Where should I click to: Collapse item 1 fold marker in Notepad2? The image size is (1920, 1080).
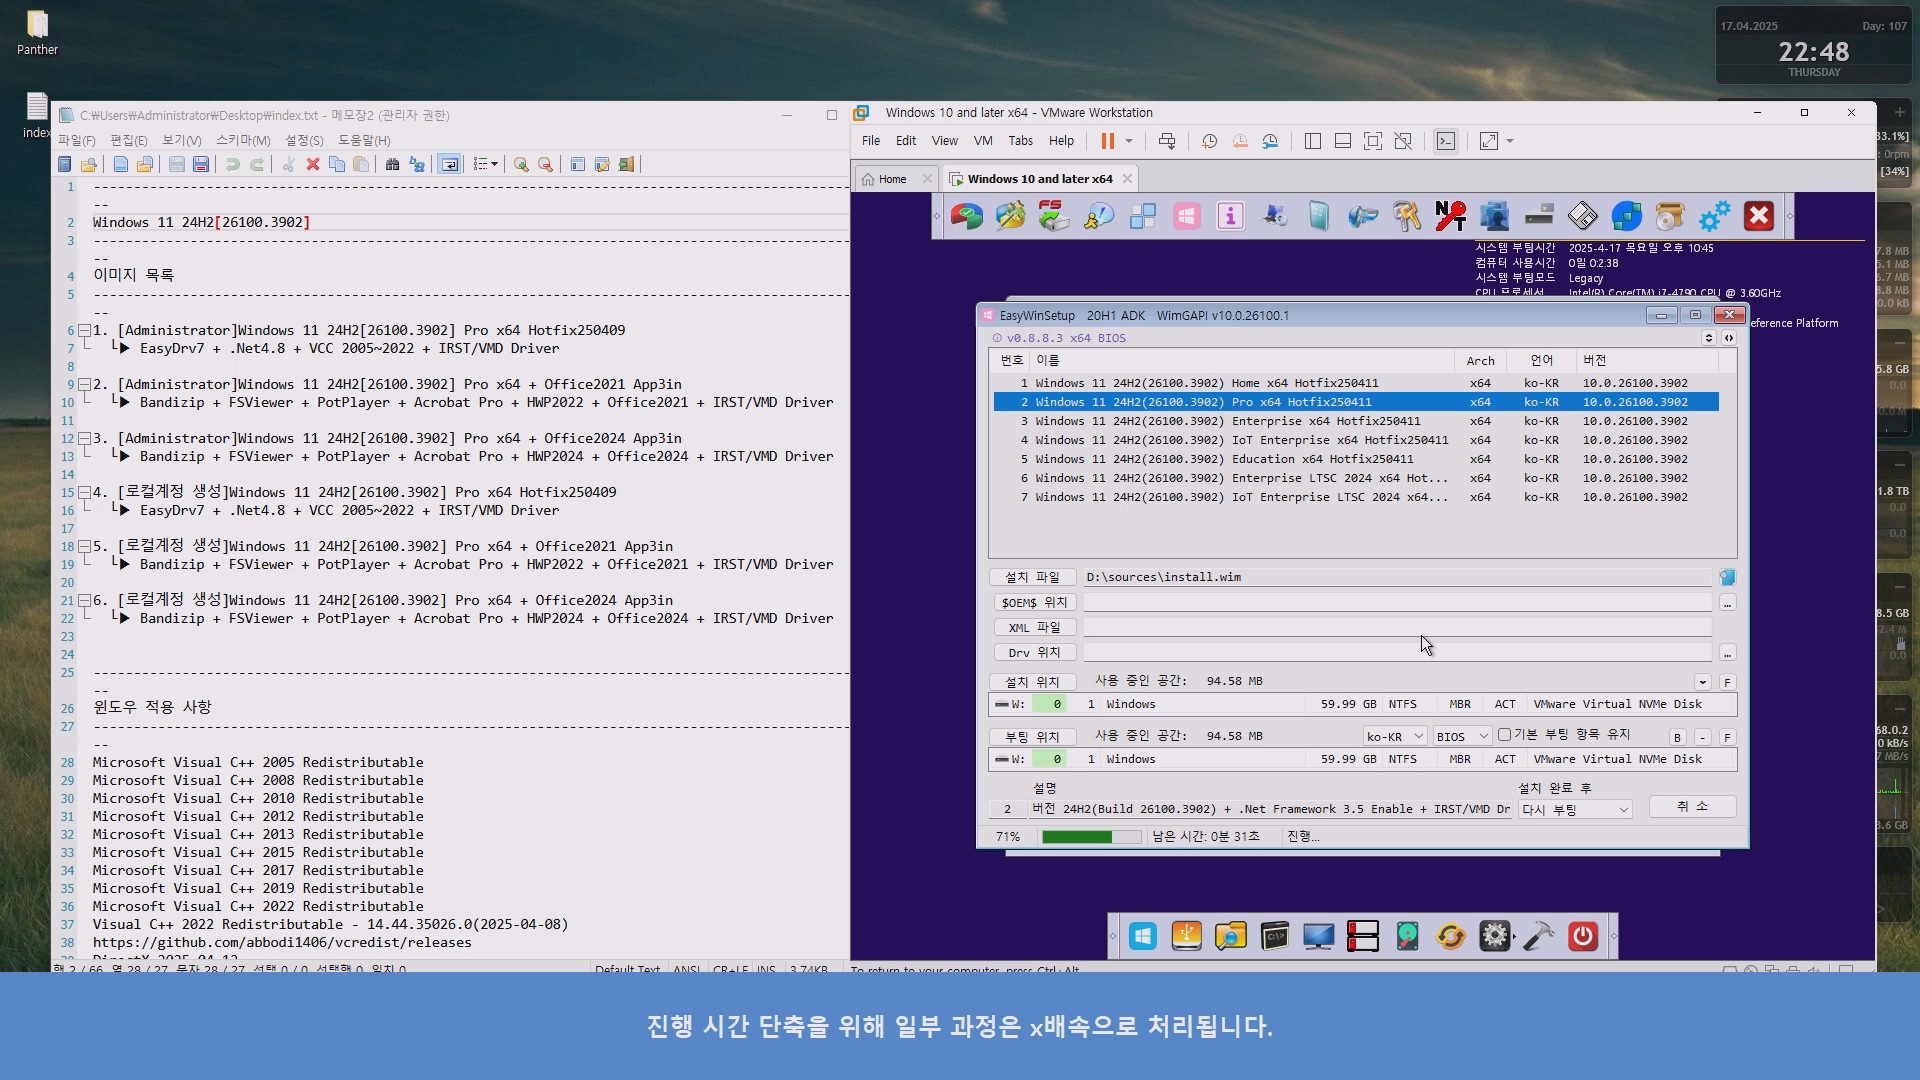pyautogui.click(x=85, y=330)
